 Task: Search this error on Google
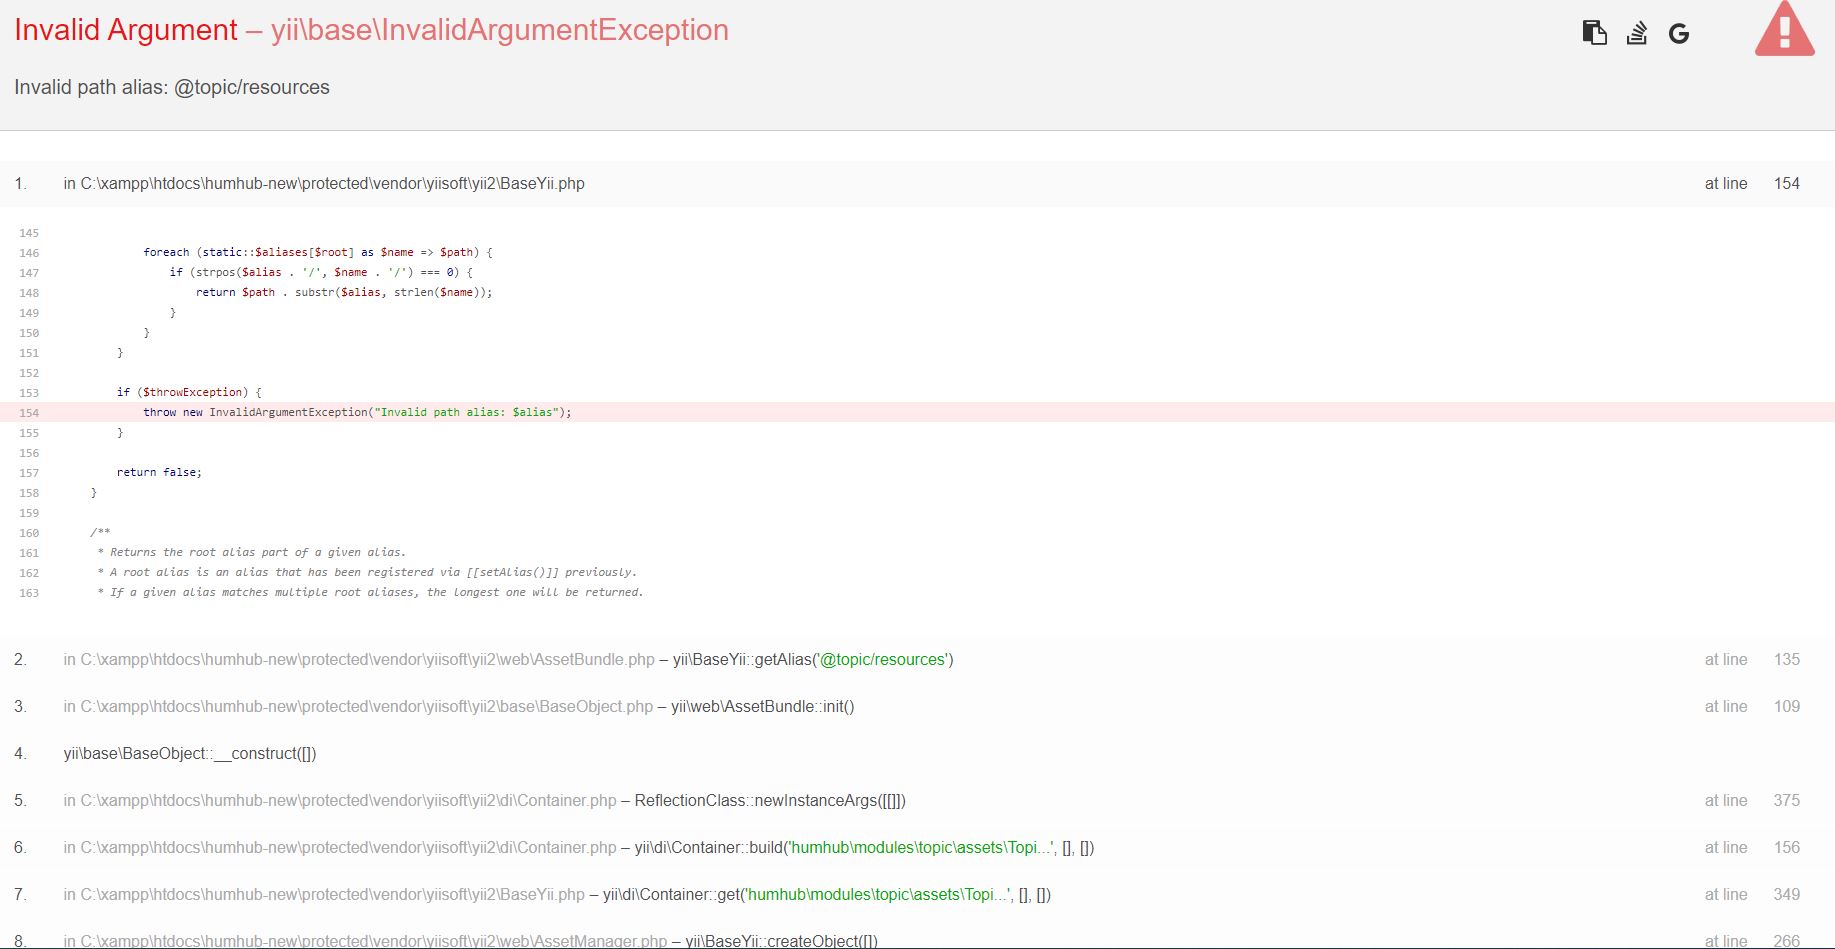point(1679,31)
